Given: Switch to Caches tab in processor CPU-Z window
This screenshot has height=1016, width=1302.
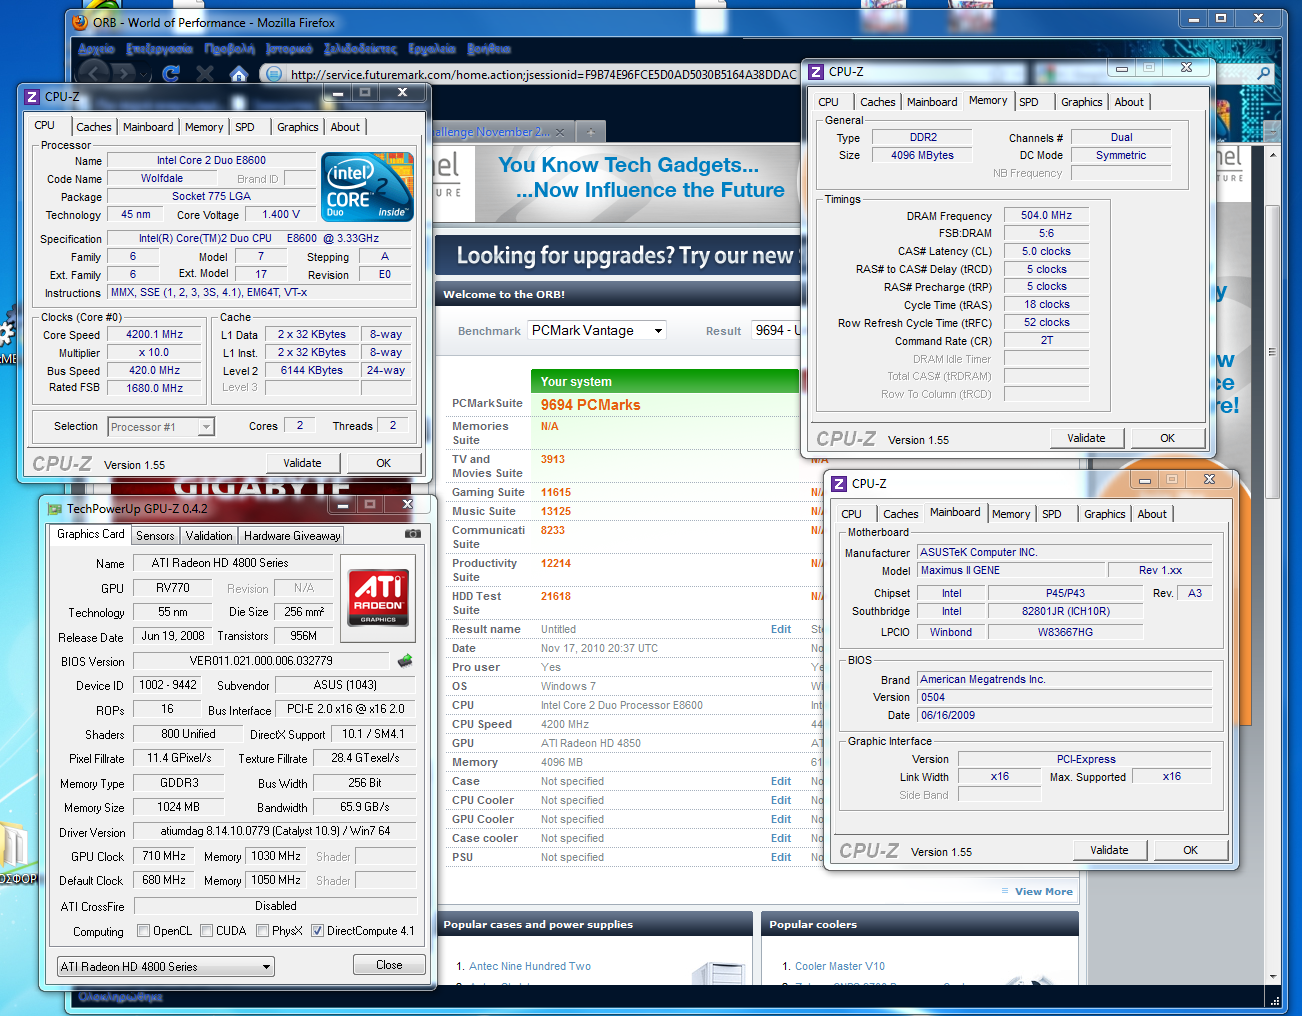Looking at the screenshot, I should tap(94, 127).
